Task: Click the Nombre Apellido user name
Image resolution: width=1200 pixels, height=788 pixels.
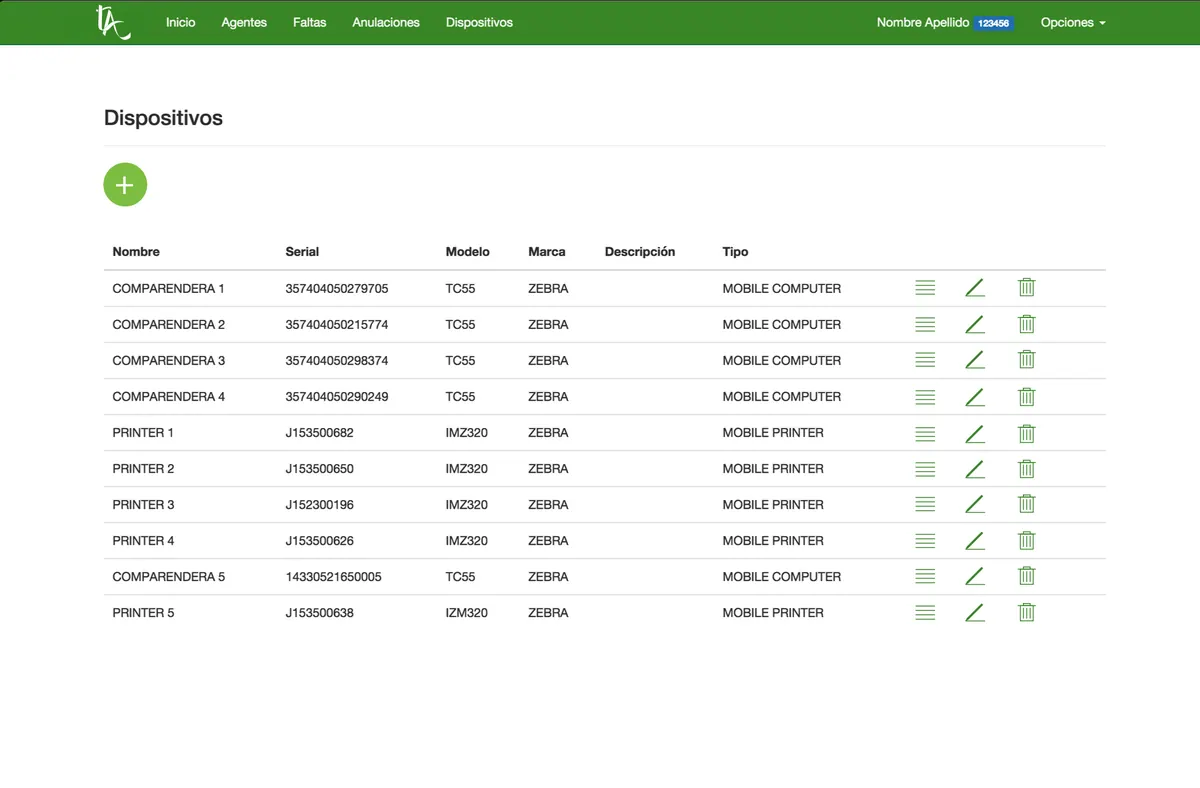Action: tap(923, 22)
